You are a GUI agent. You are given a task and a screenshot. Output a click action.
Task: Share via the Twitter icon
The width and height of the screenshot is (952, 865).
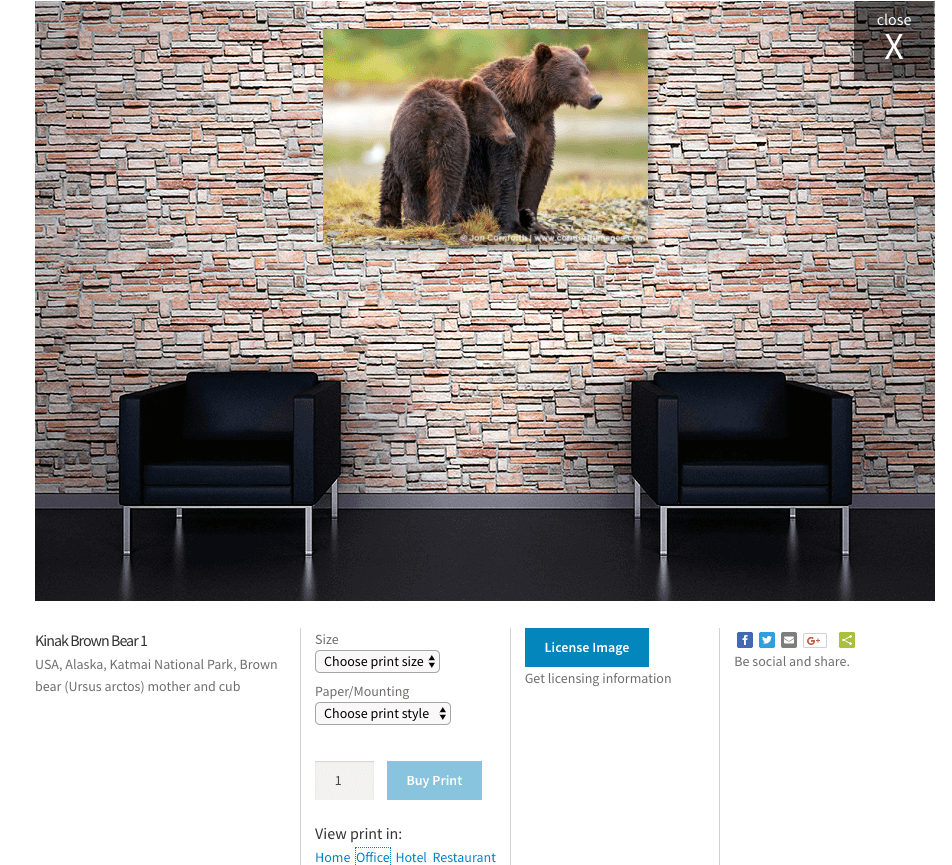(767, 640)
